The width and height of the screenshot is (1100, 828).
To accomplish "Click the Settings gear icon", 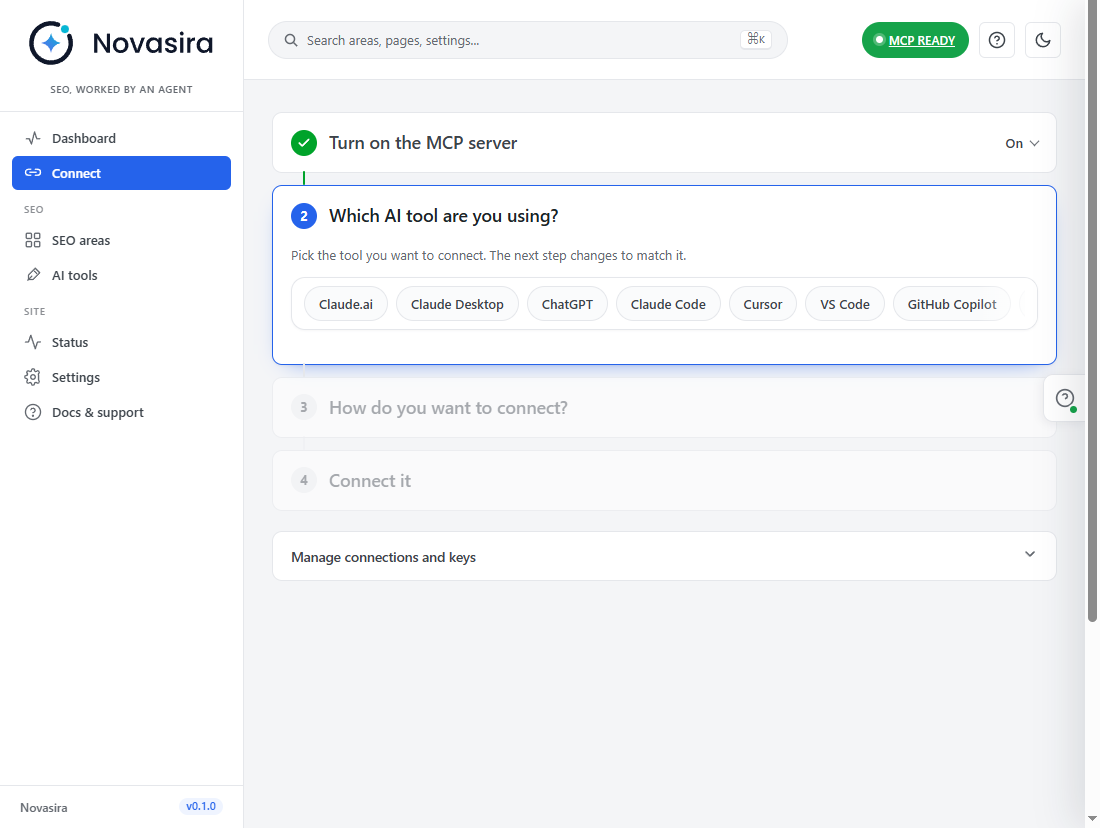I will click(33, 378).
